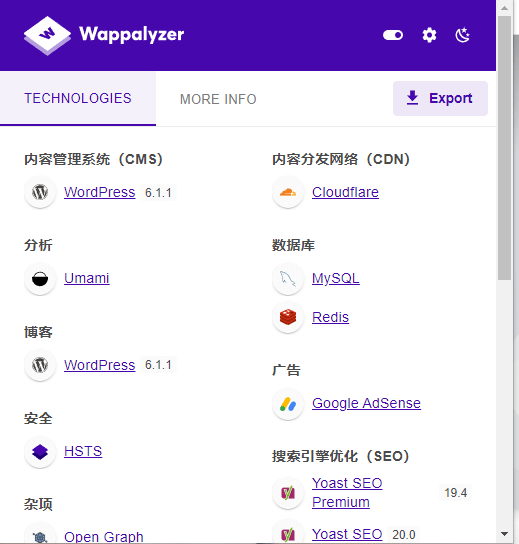
Task: Click version 6.1.1 beside CMS WordPress
Action: pyautogui.click(x=158, y=193)
